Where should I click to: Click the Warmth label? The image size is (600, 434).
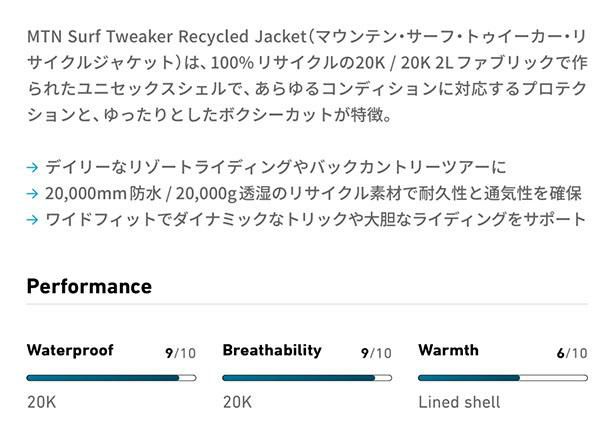tap(448, 351)
